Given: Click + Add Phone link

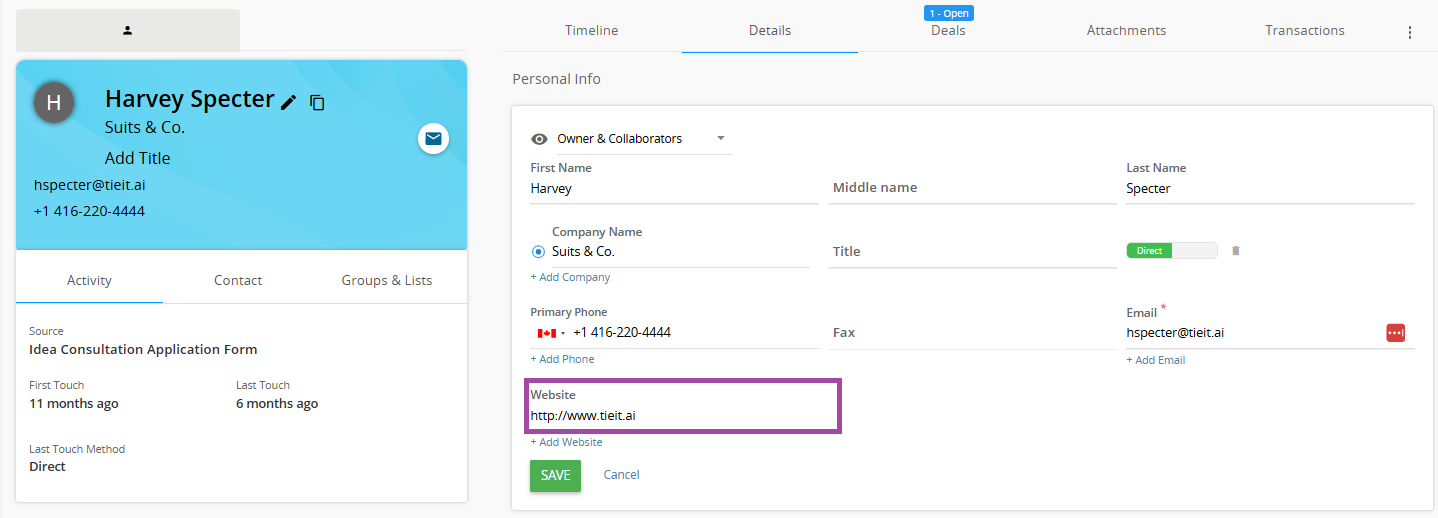Looking at the screenshot, I should point(562,359).
